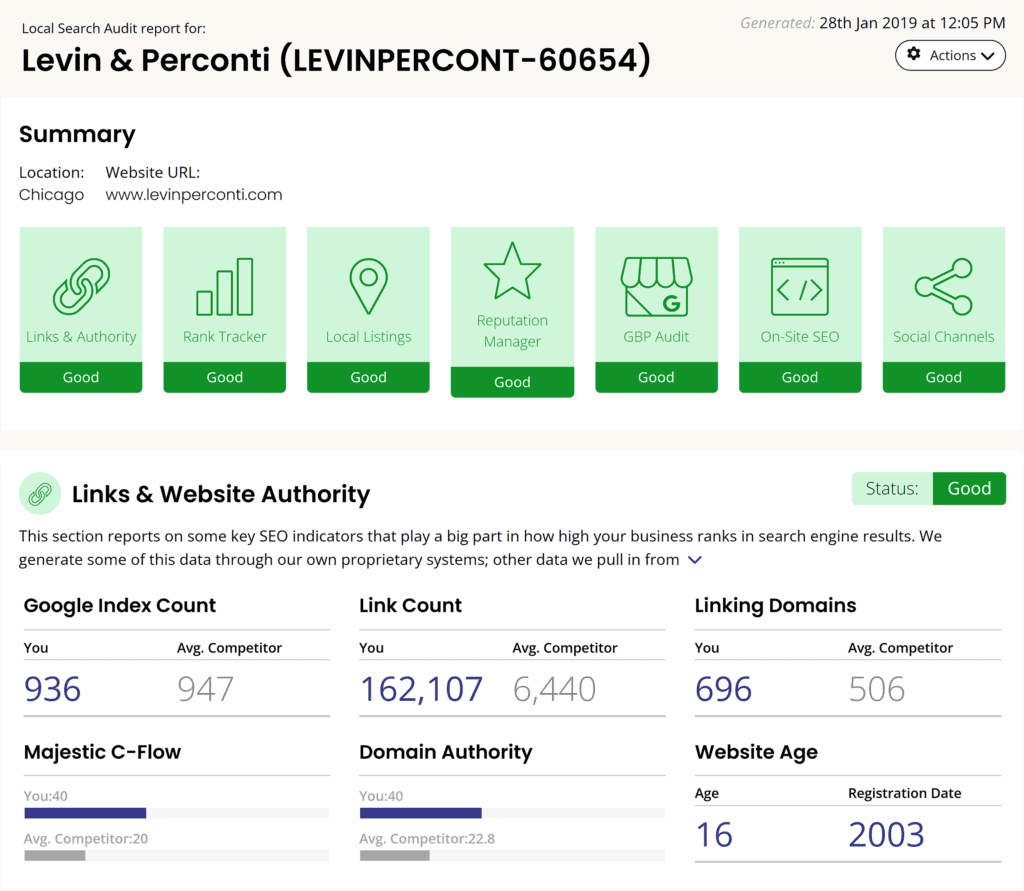The image size is (1024, 891).
Task: Click the Local Listings map pin icon
Action: click(368, 283)
